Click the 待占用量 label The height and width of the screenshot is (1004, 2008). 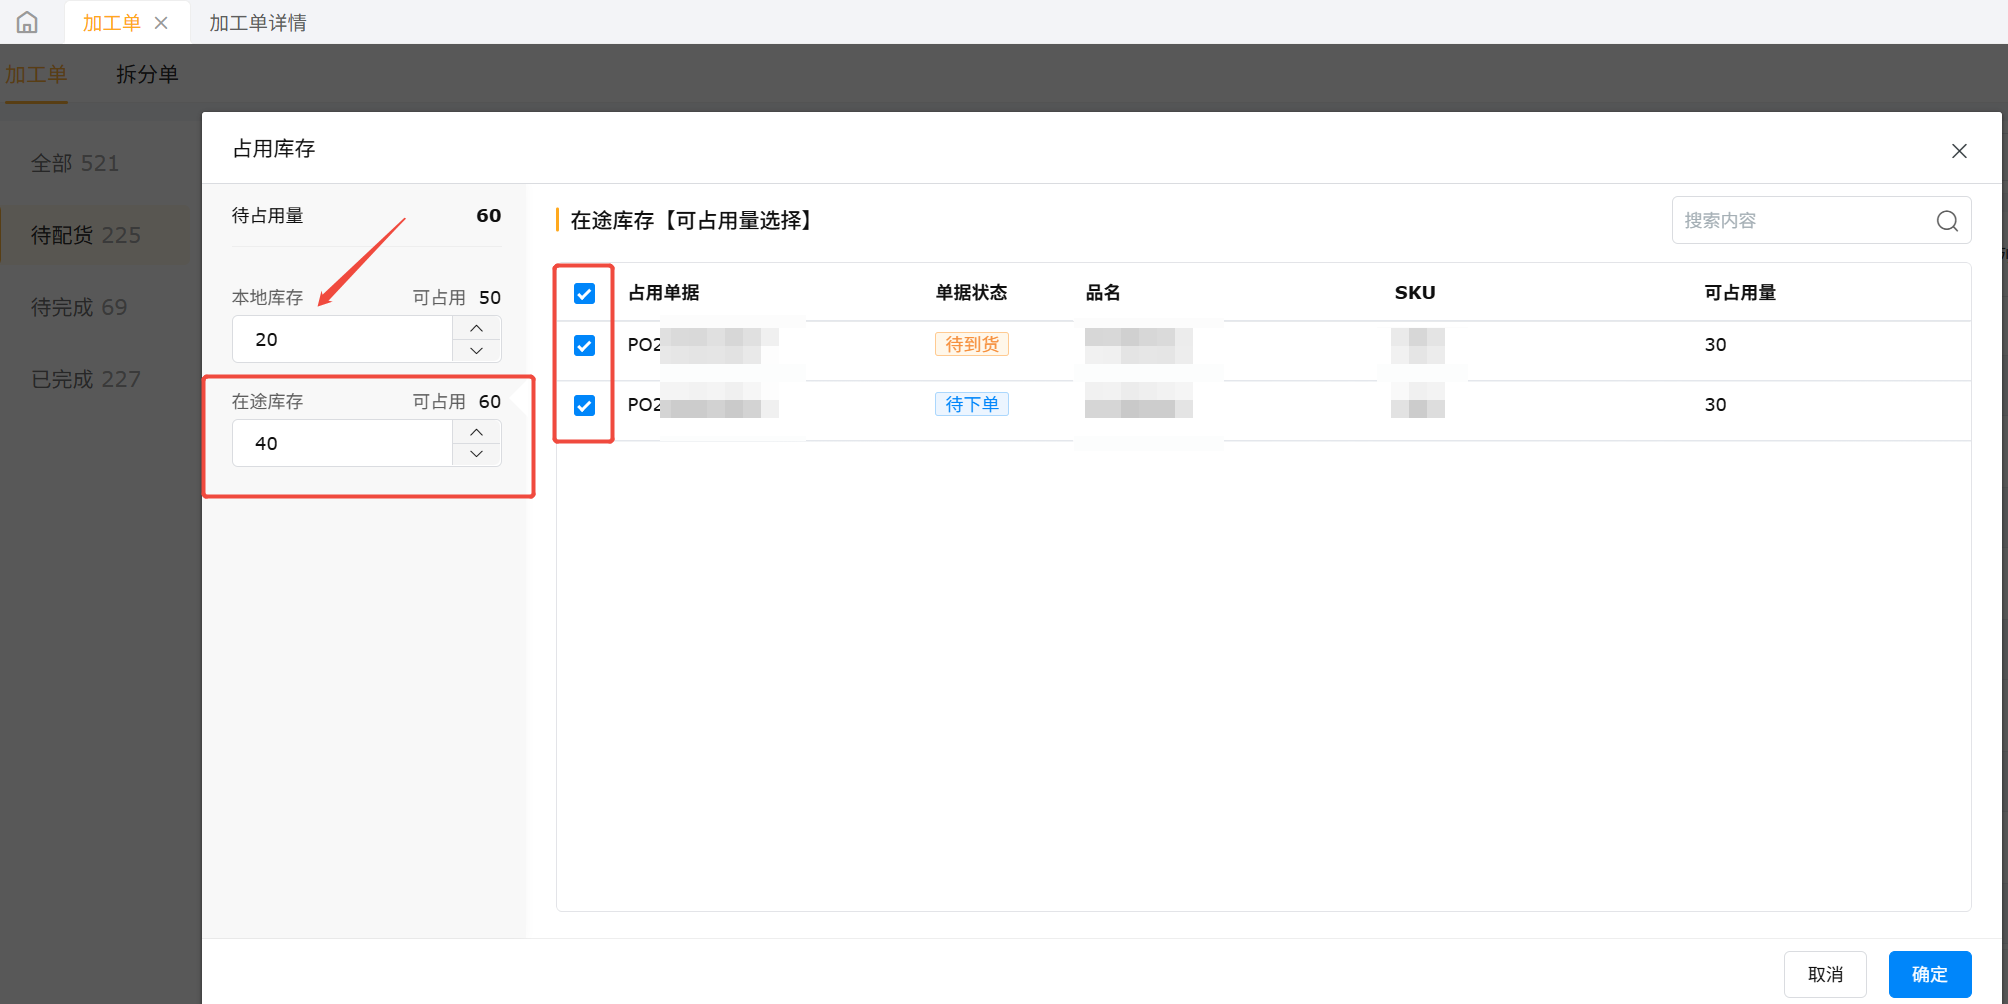(267, 216)
